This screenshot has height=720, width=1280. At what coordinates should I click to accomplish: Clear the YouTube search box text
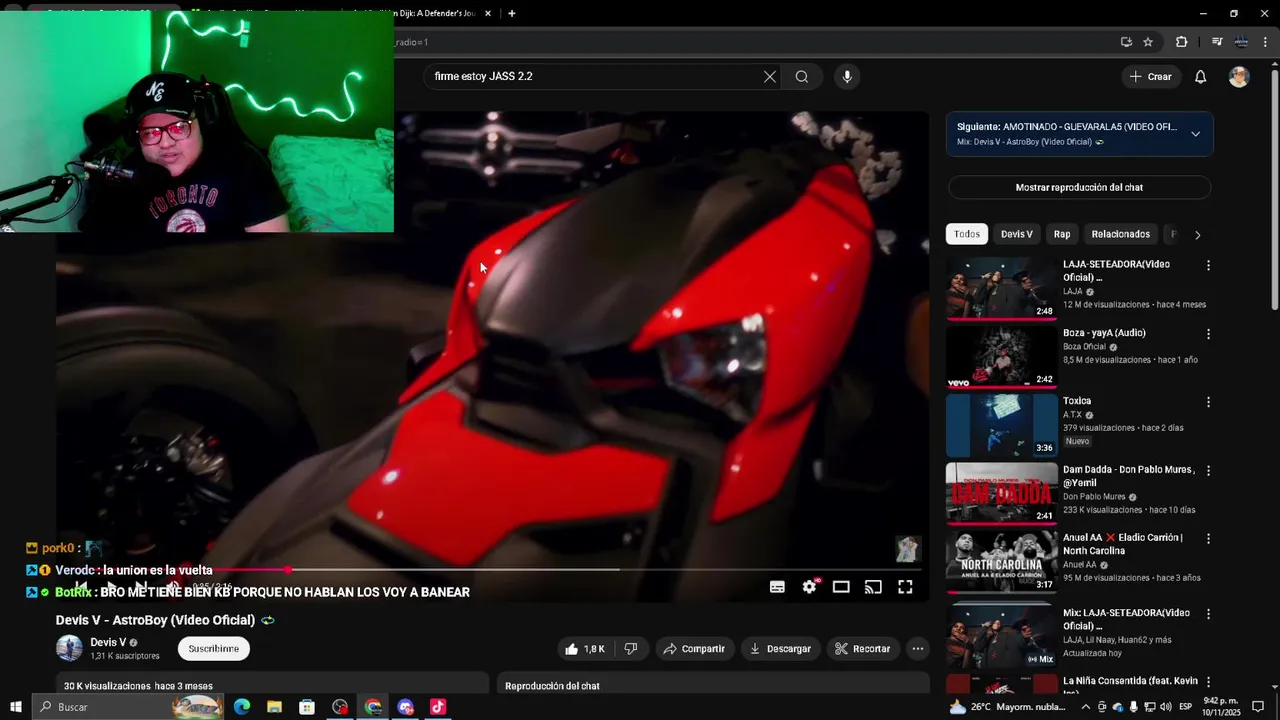(x=770, y=77)
